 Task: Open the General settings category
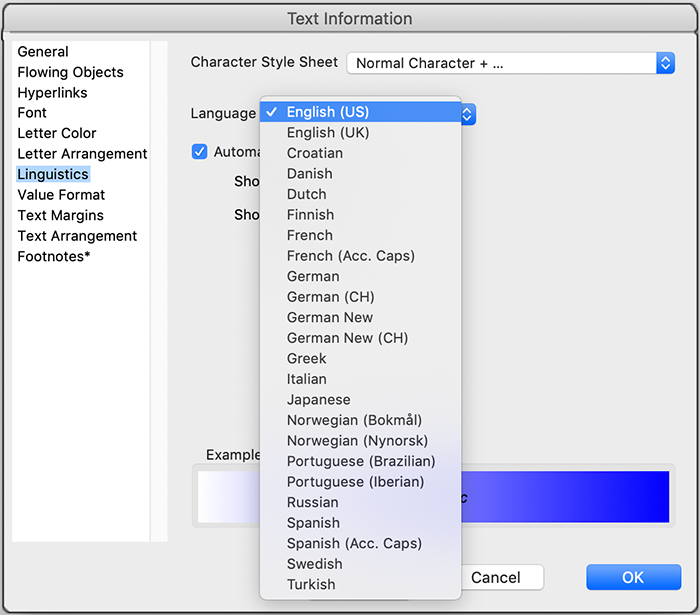[x=43, y=51]
